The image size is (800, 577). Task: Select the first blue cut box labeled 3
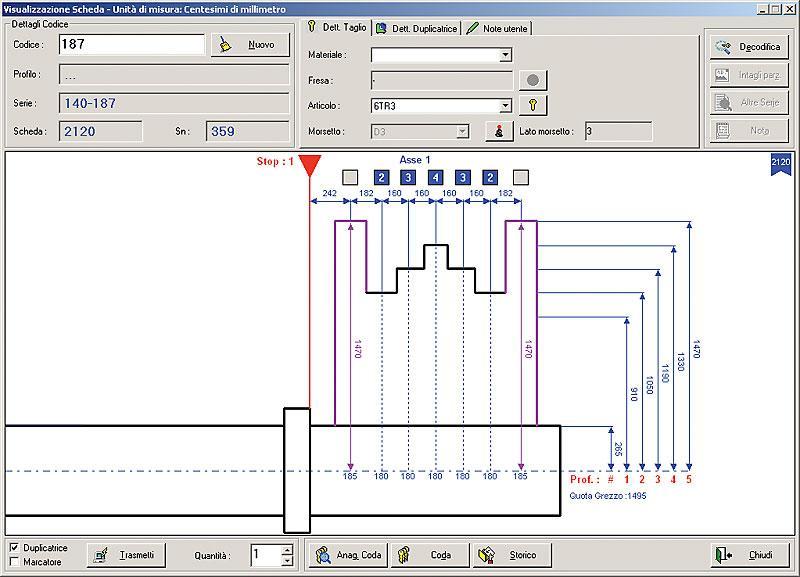click(408, 178)
